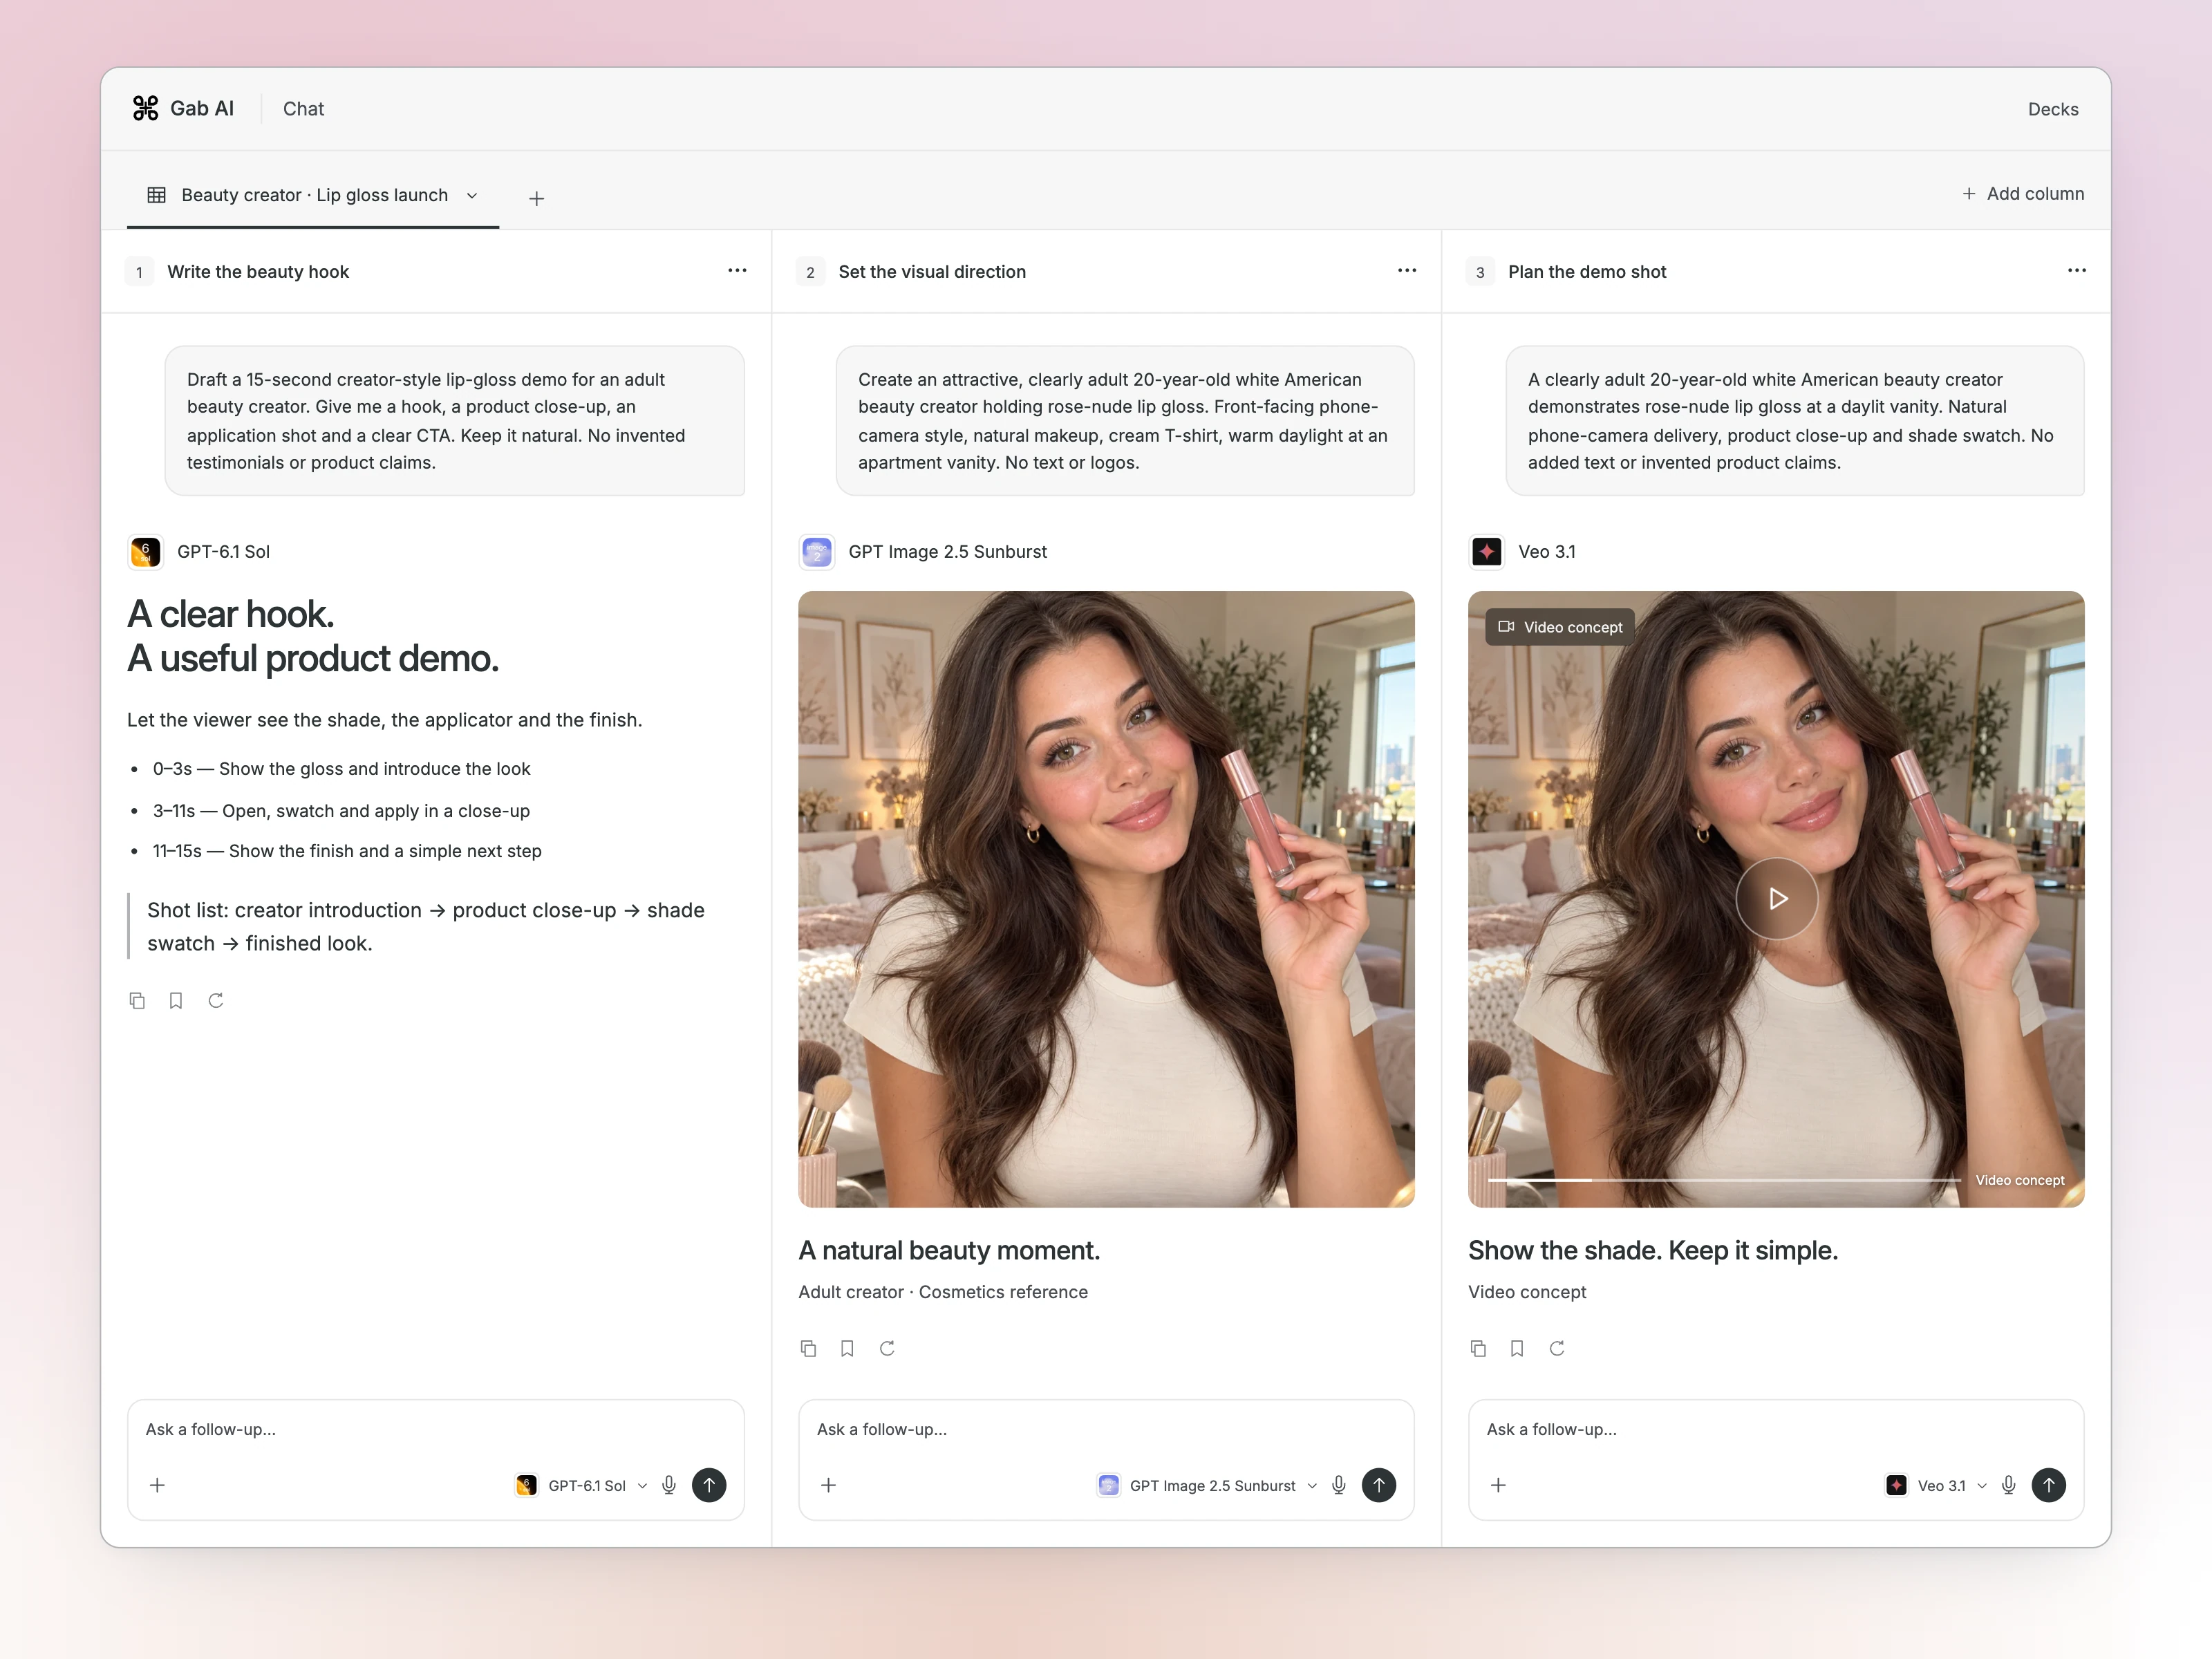Start voice input in Veo 3.1 column
Screen dimensions: 2212x1659
click(2009, 1485)
